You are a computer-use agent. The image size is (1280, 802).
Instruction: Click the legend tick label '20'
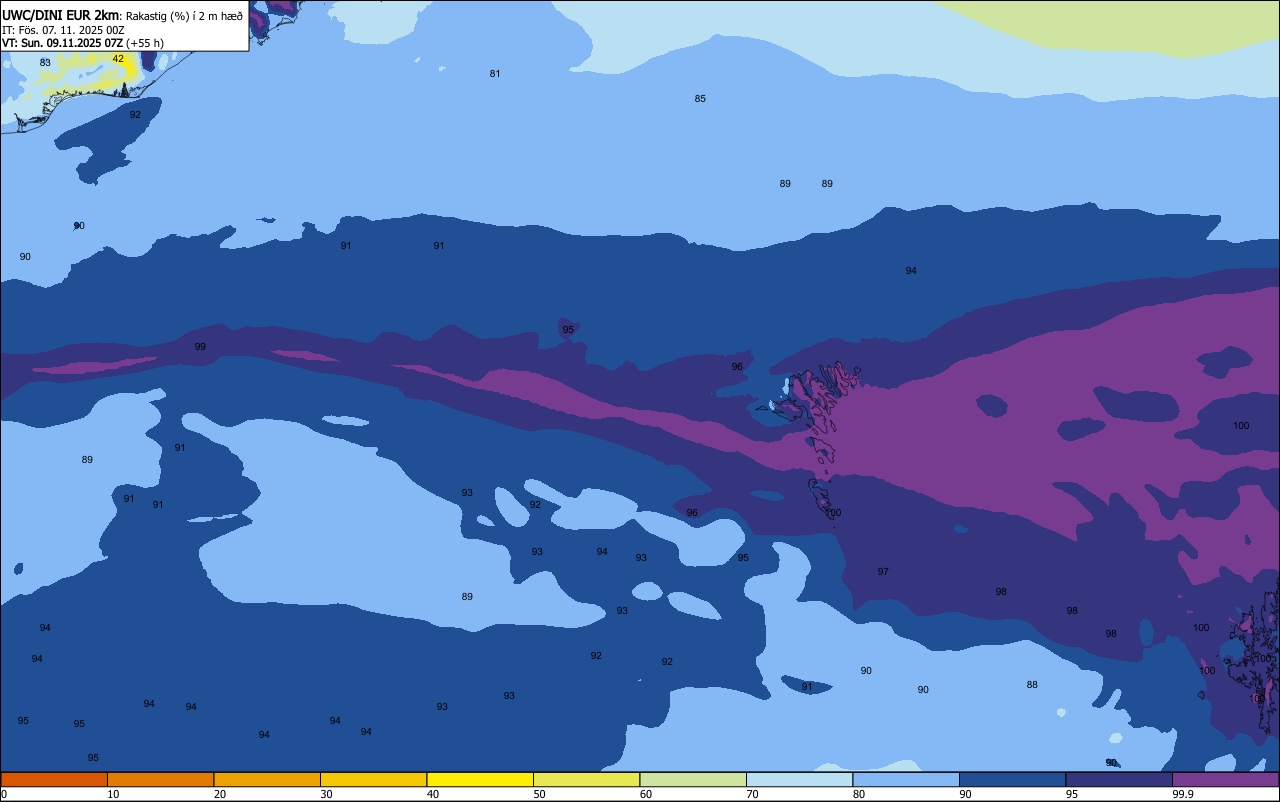tap(220, 794)
